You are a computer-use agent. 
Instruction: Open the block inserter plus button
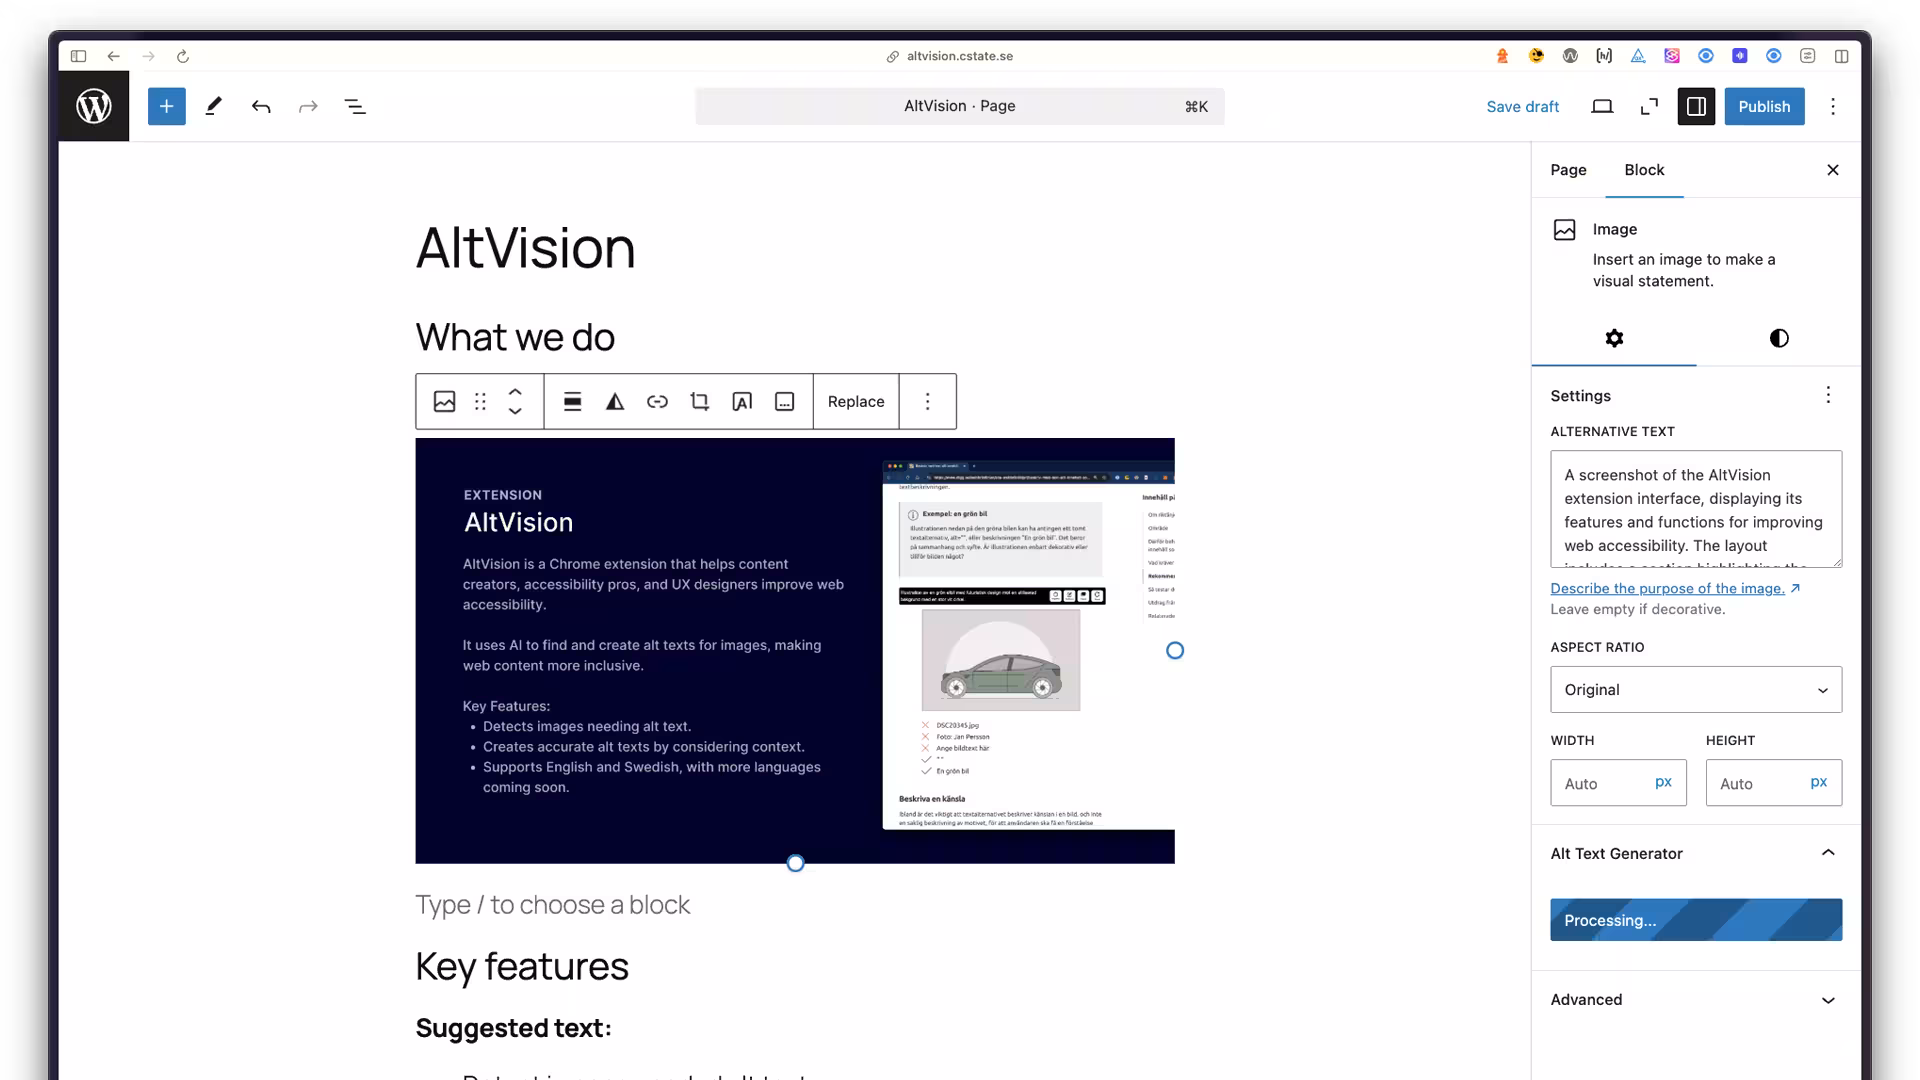pos(167,106)
